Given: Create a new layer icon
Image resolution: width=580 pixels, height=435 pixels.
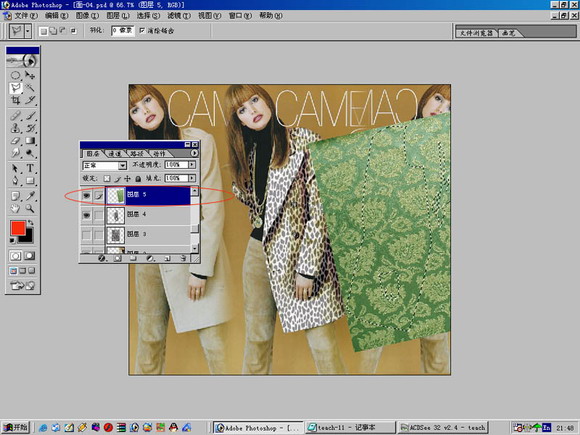Looking at the screenshot, I should point(167,258).
